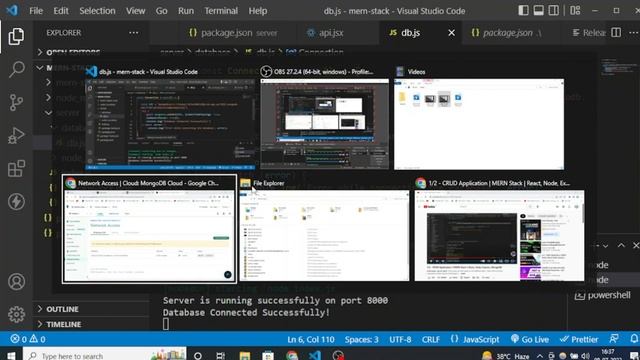Open the customize layout icon
Screen dimensions: 640x360
[x=575, y=11]
